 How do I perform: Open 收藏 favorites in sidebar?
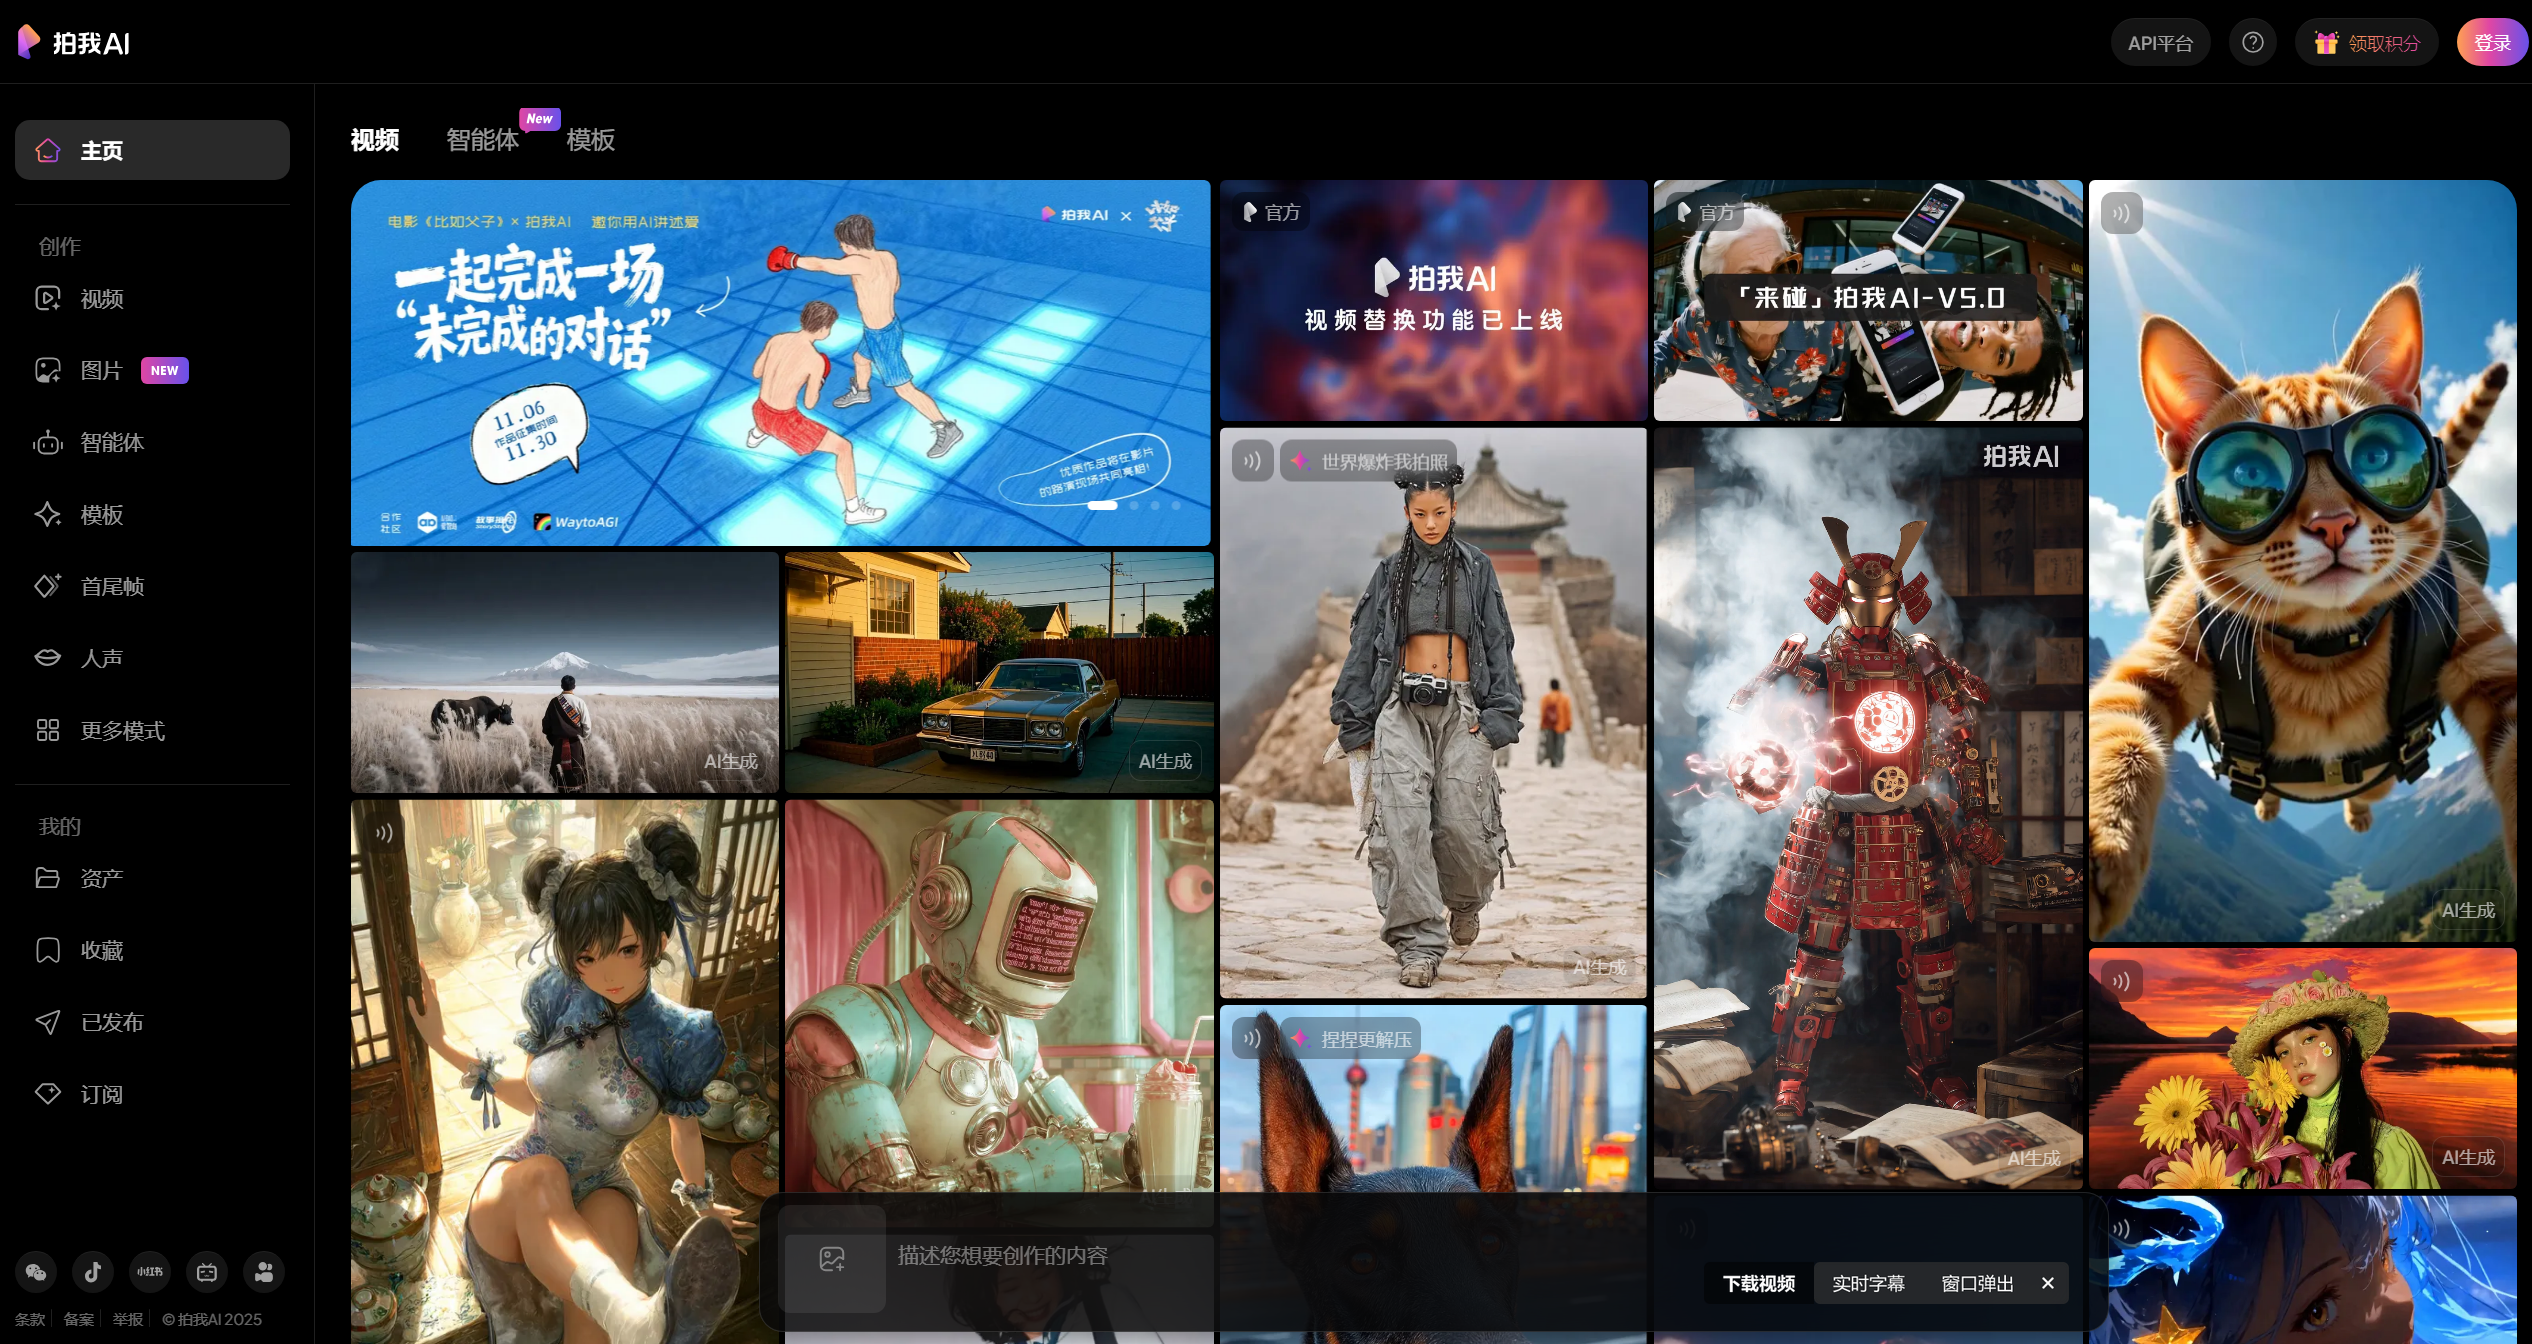[x=101, y=951]
